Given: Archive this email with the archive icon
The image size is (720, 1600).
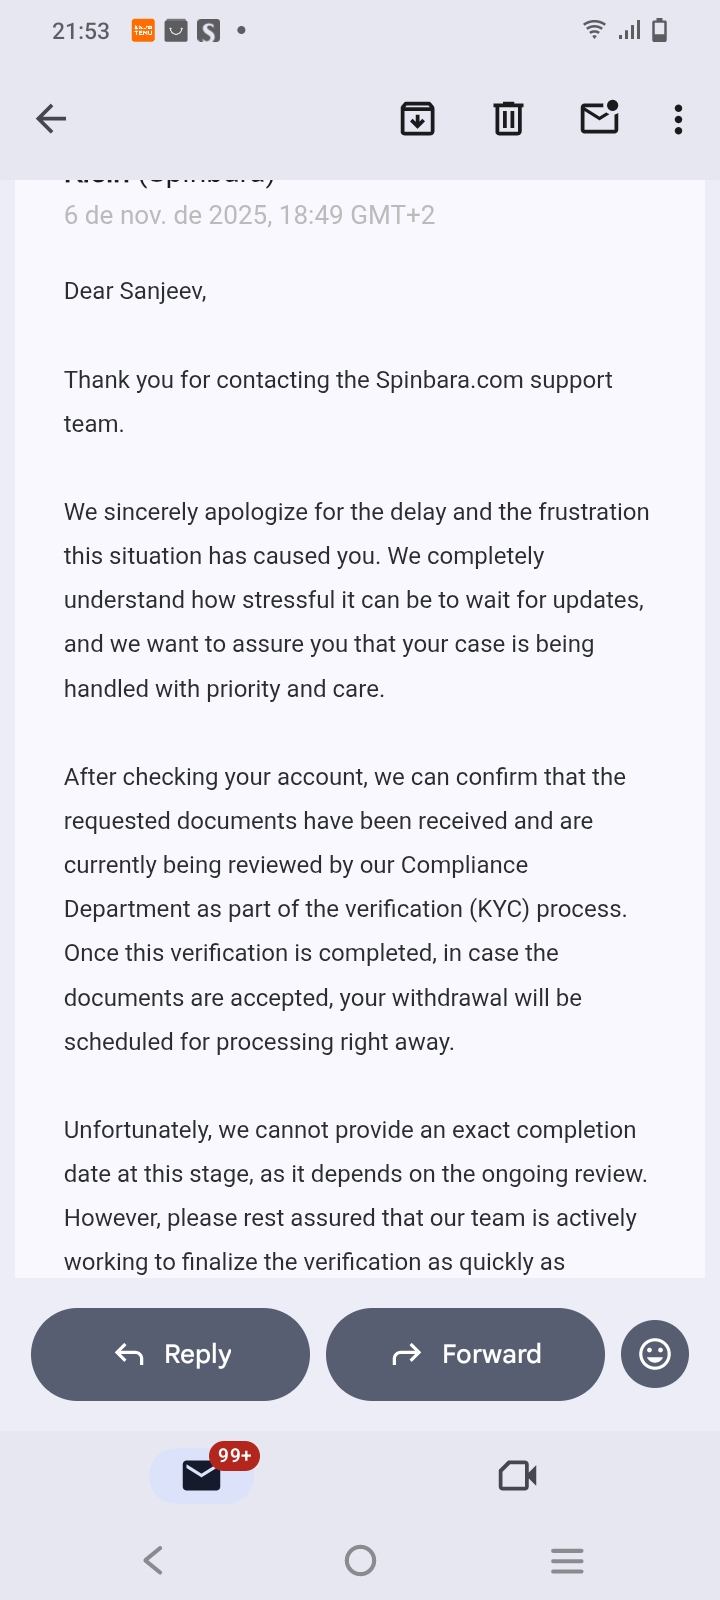Looking at the screenshot, I should 417,119.
